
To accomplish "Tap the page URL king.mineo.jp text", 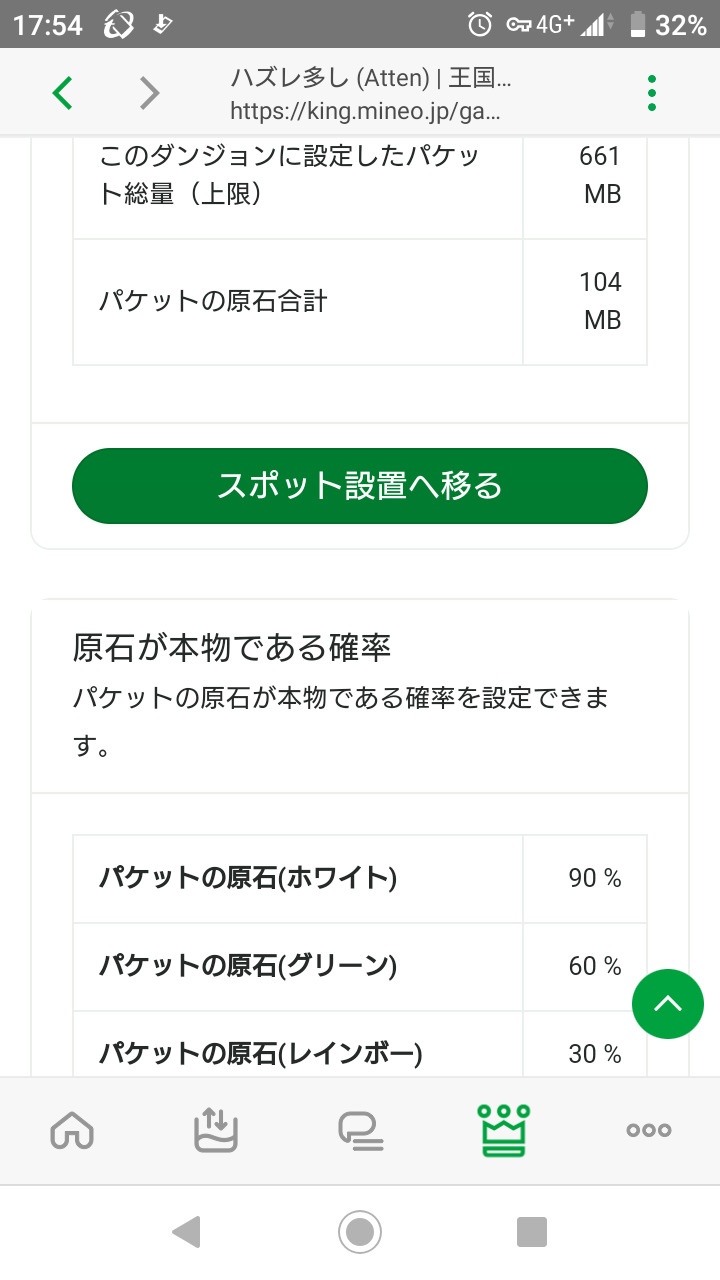I will 365,110.
